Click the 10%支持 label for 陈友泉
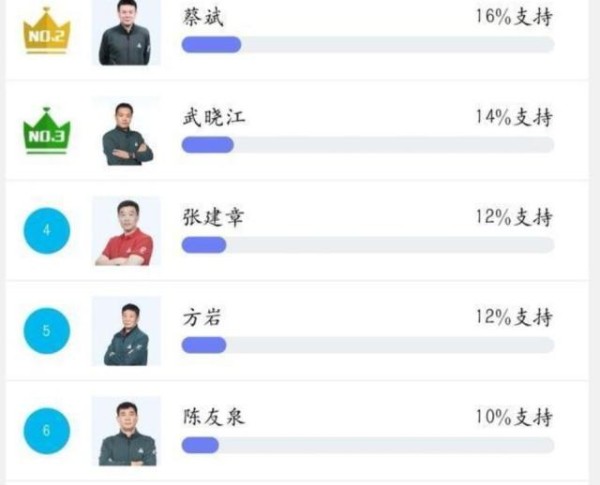This screenshot has width=600, height=485. tap(514, 417)
